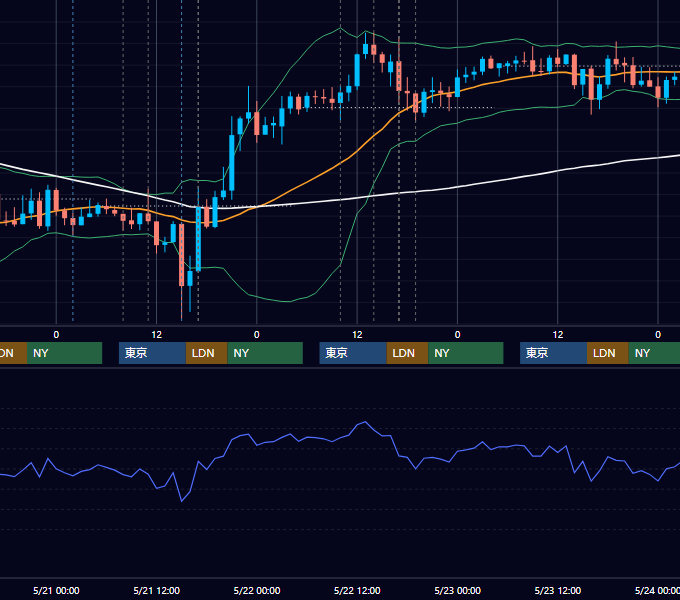Click the 東京 session block on 5/23

pos(554,353)
